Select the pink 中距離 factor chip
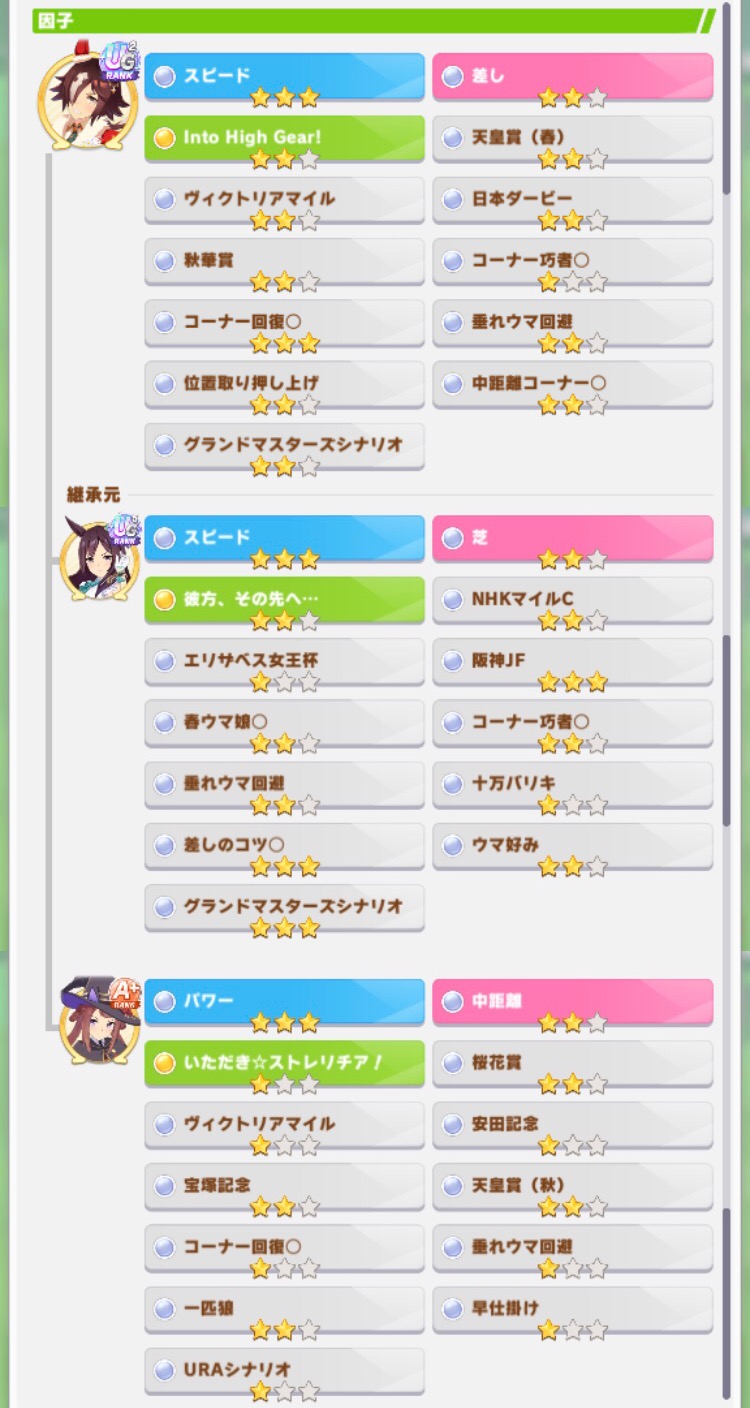 573,1002
